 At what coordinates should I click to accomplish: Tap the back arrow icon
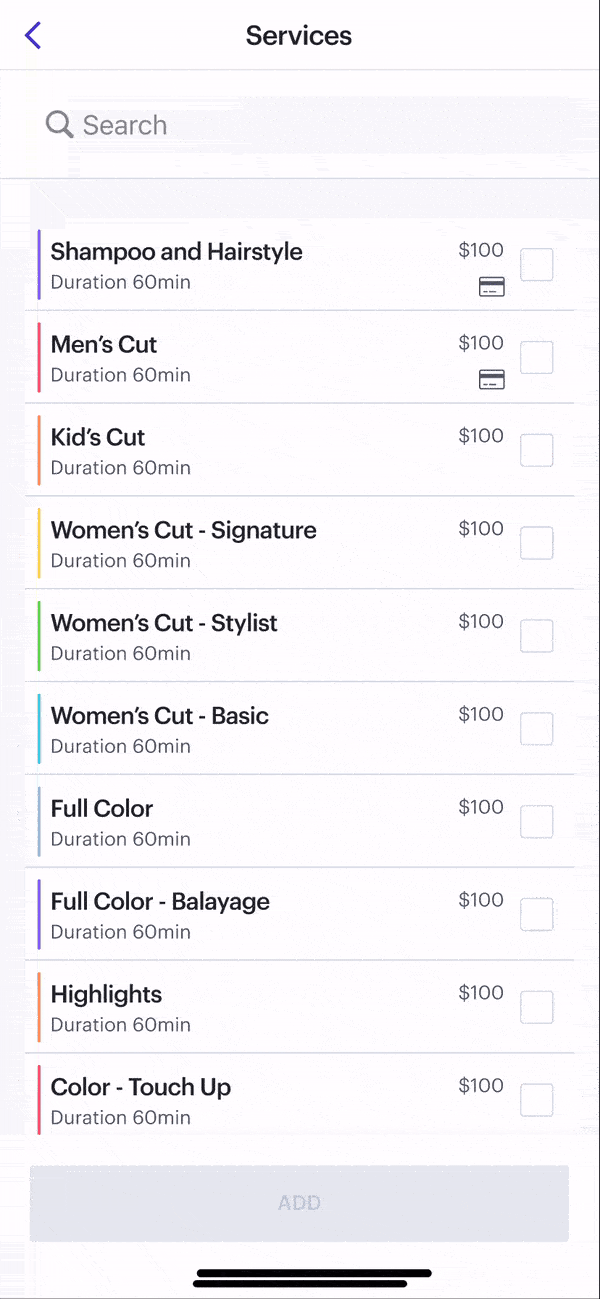(33, 36)
